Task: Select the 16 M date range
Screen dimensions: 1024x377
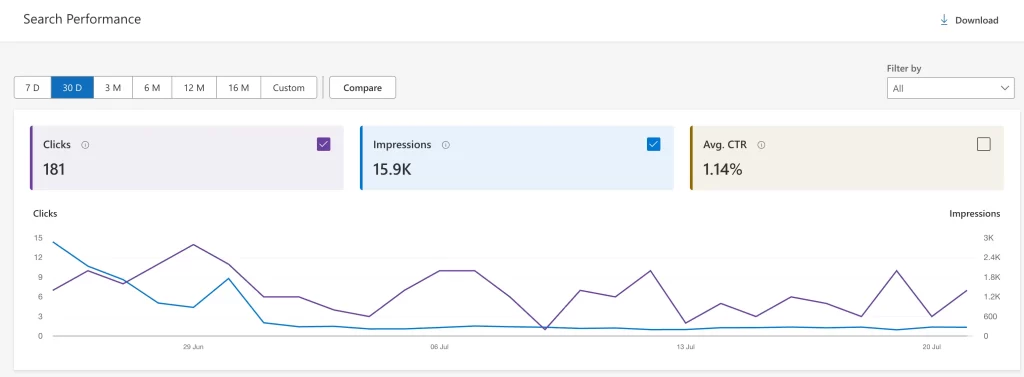Action: coord(239,88)
